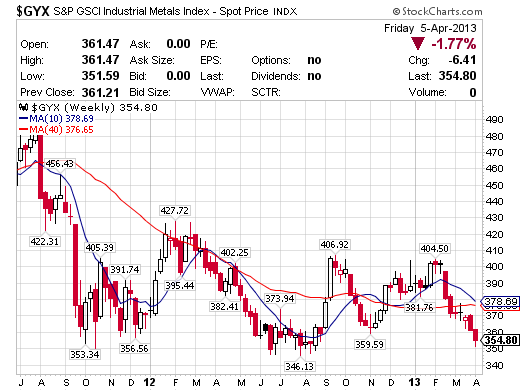Click the 391.74 peak price label
Screen dimensions: 520x391
(125, 269)
